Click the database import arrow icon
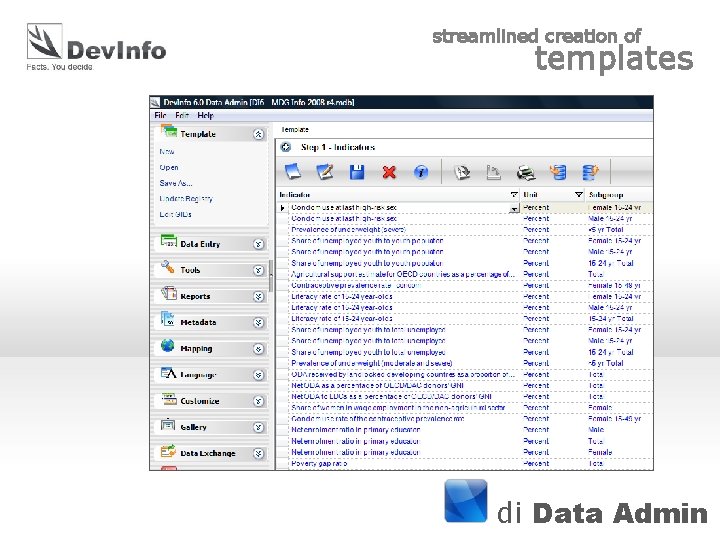 (558, 172)
